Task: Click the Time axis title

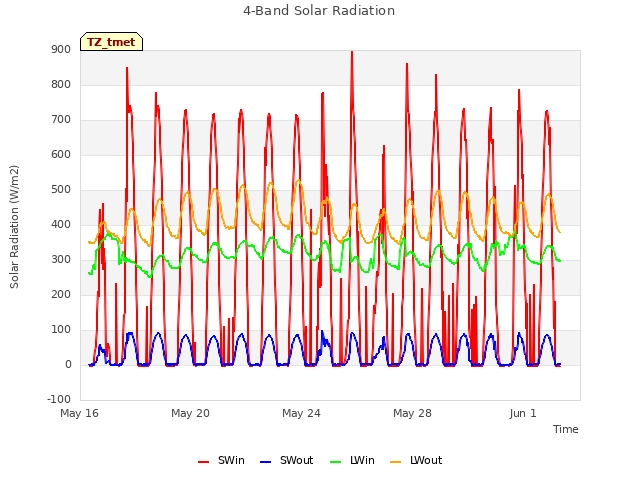Action: click(566, 429)
